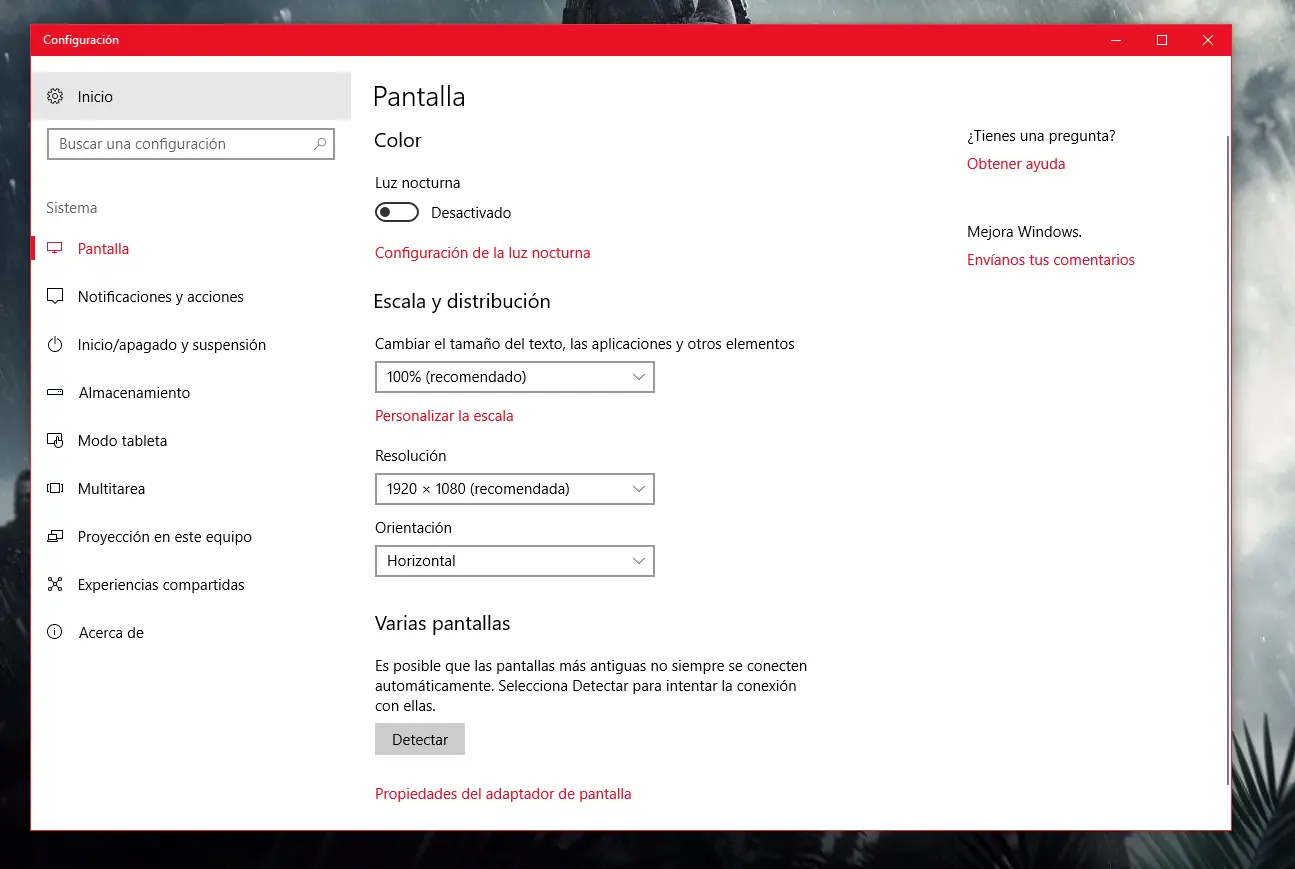The image size is (1295, 869).
Task: Click the Escala y distribución heading
Action: [x=462, y=301]
